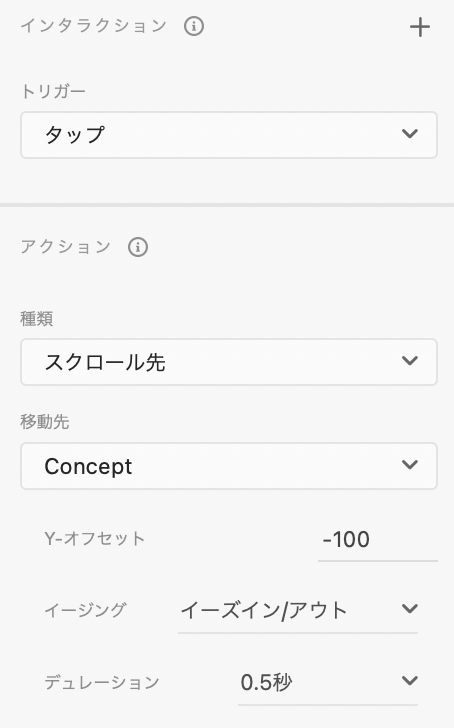
Task: Click the デュレーション label
Action: [102, 682]
